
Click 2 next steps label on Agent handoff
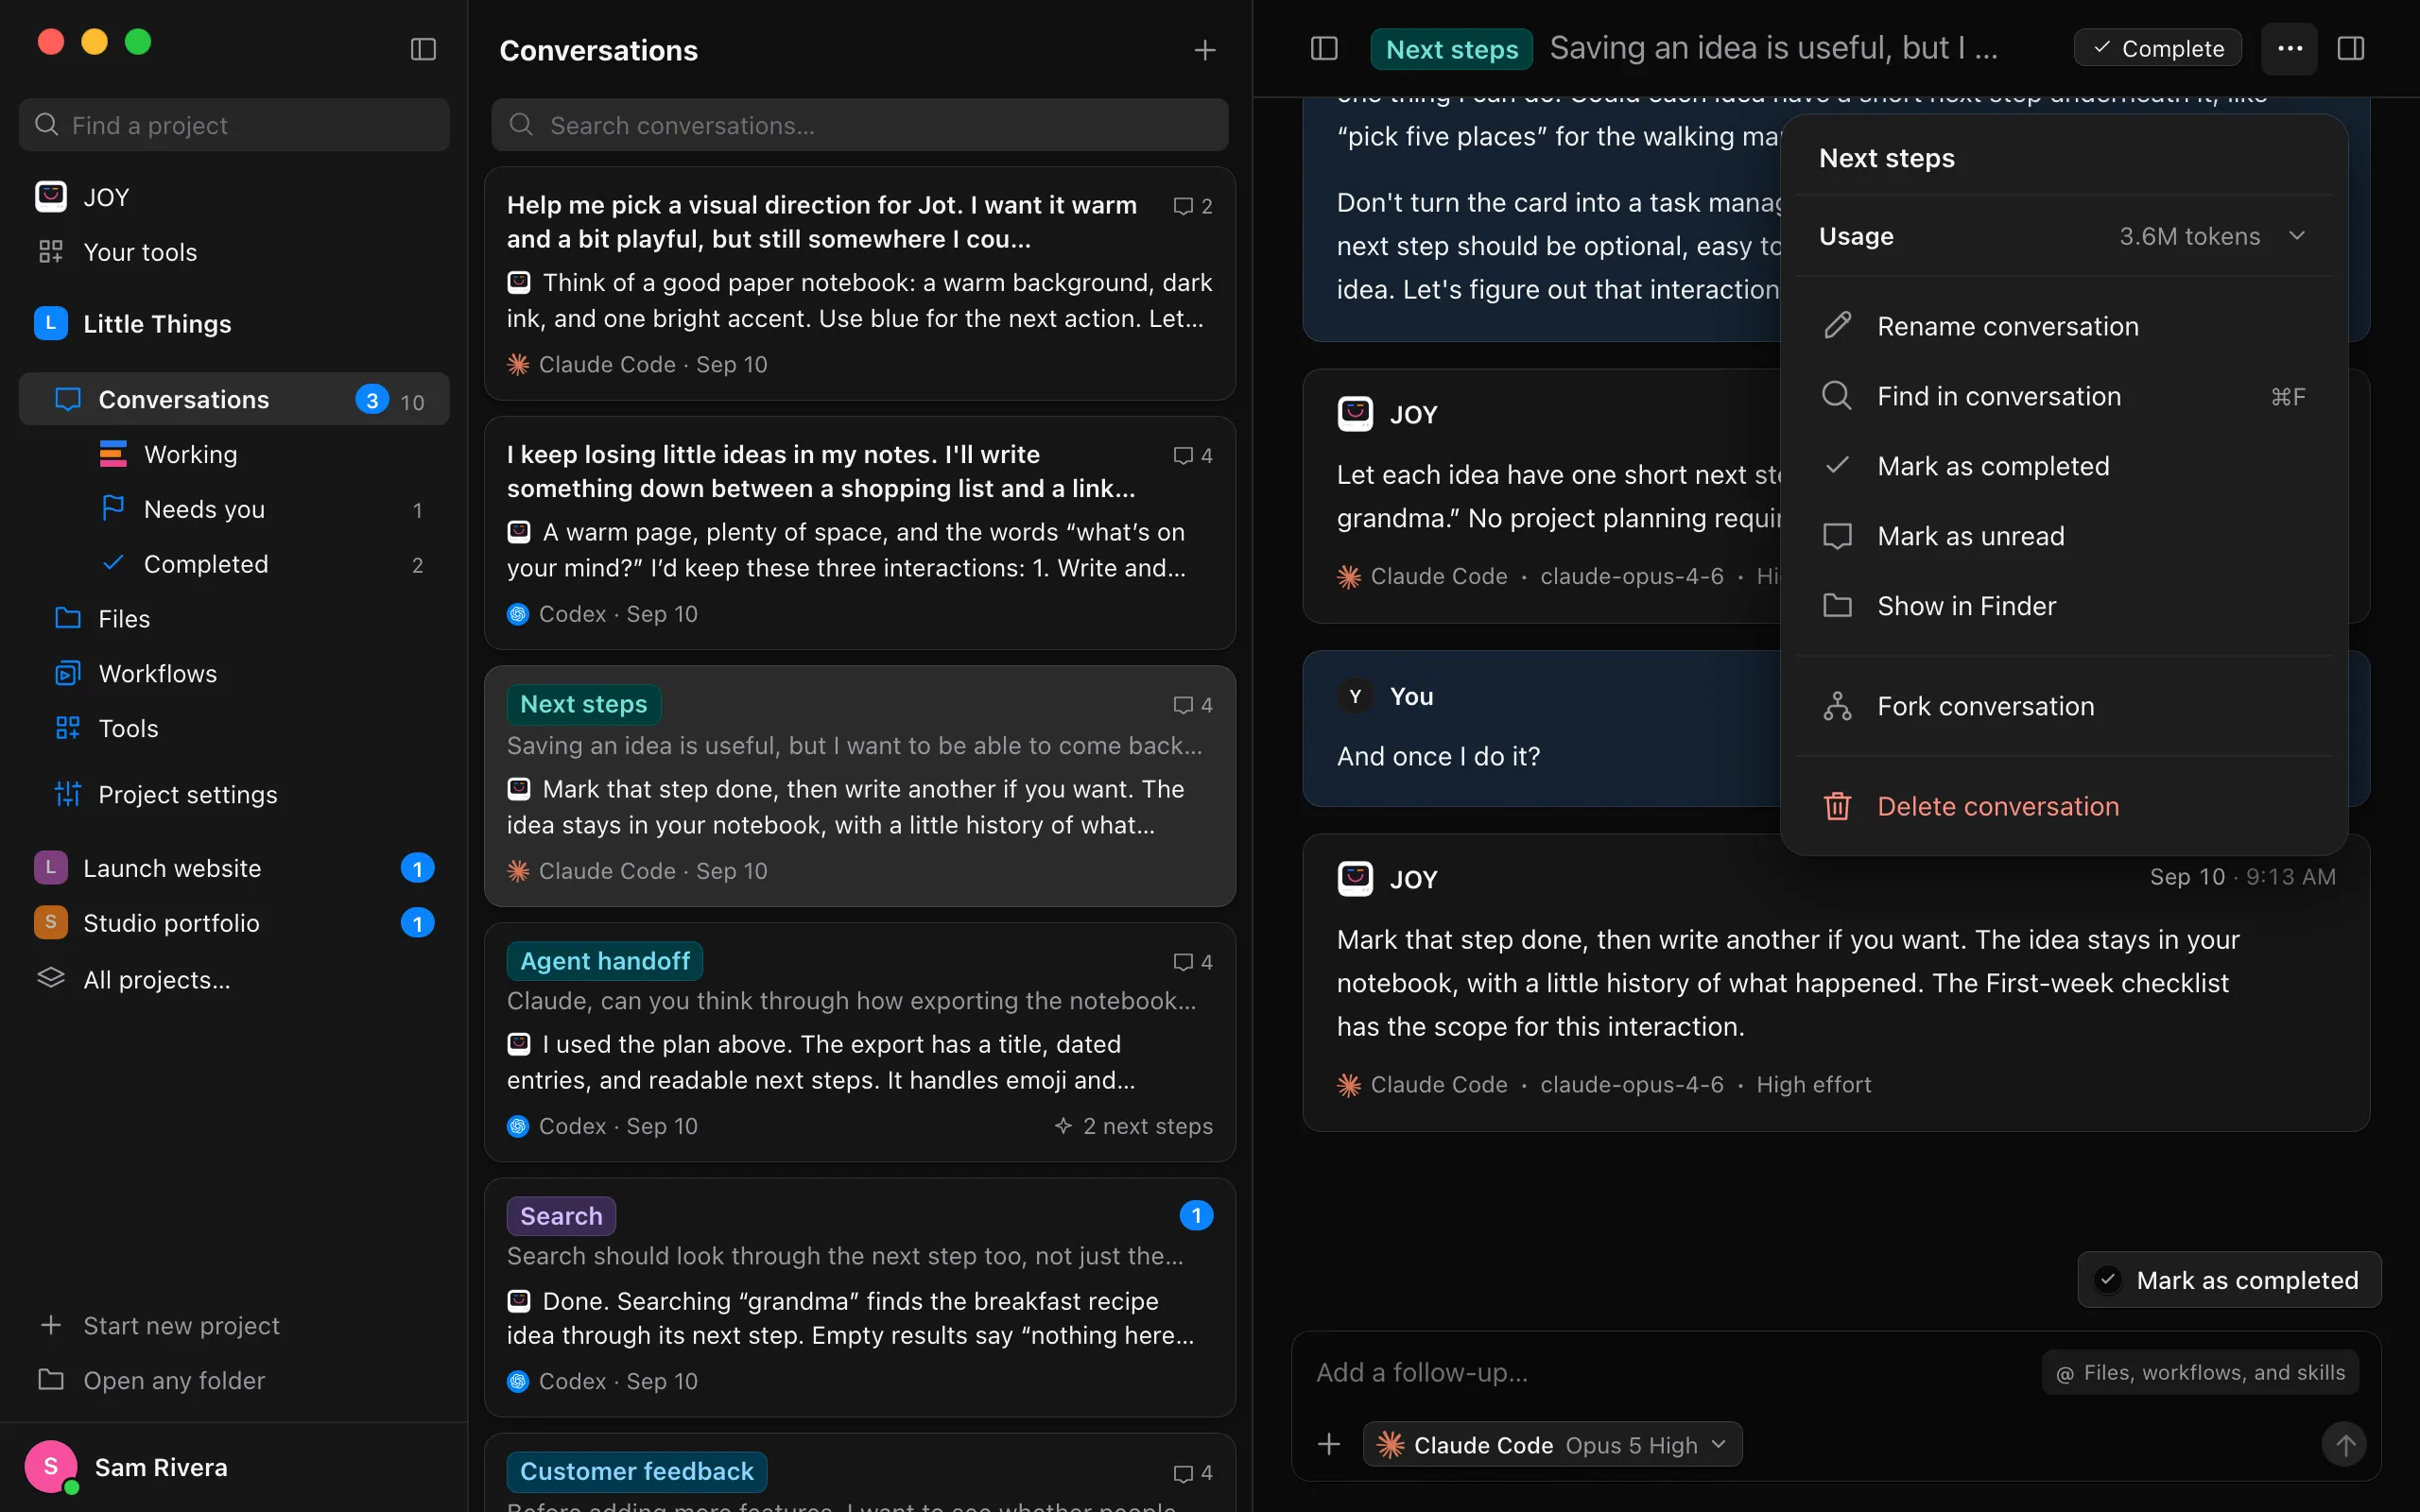(x=1133, y=1126)
